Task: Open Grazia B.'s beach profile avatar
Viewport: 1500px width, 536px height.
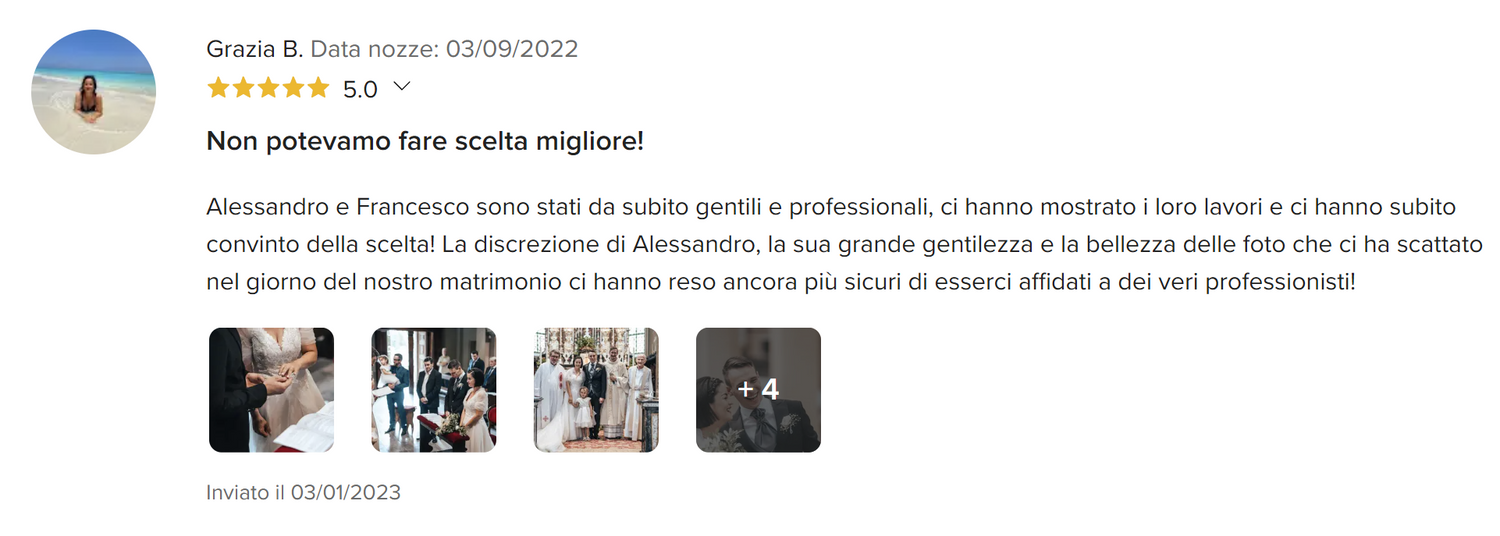Action: click(x=93, y=92)
